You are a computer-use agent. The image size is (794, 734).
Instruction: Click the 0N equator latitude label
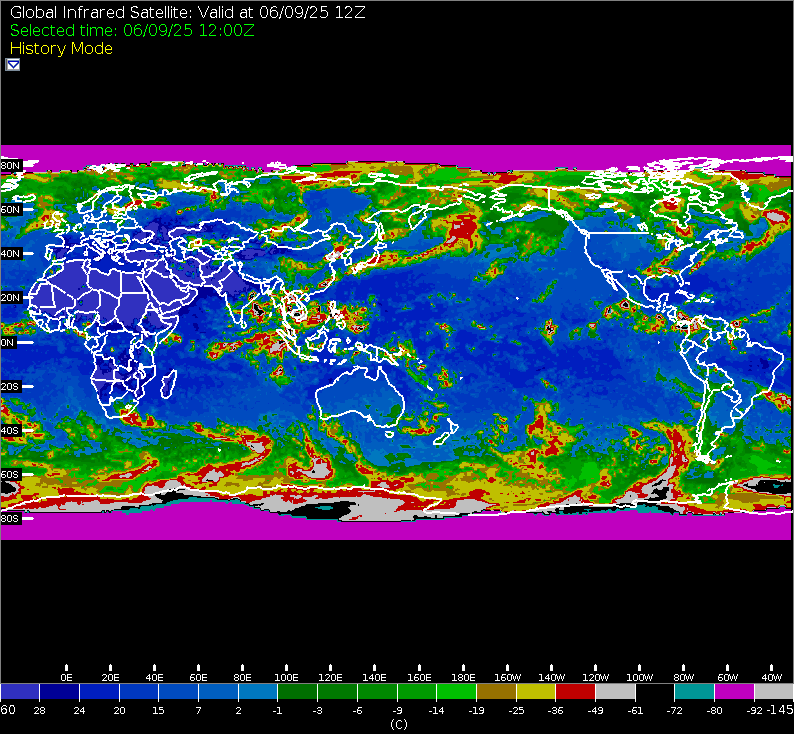8,342
